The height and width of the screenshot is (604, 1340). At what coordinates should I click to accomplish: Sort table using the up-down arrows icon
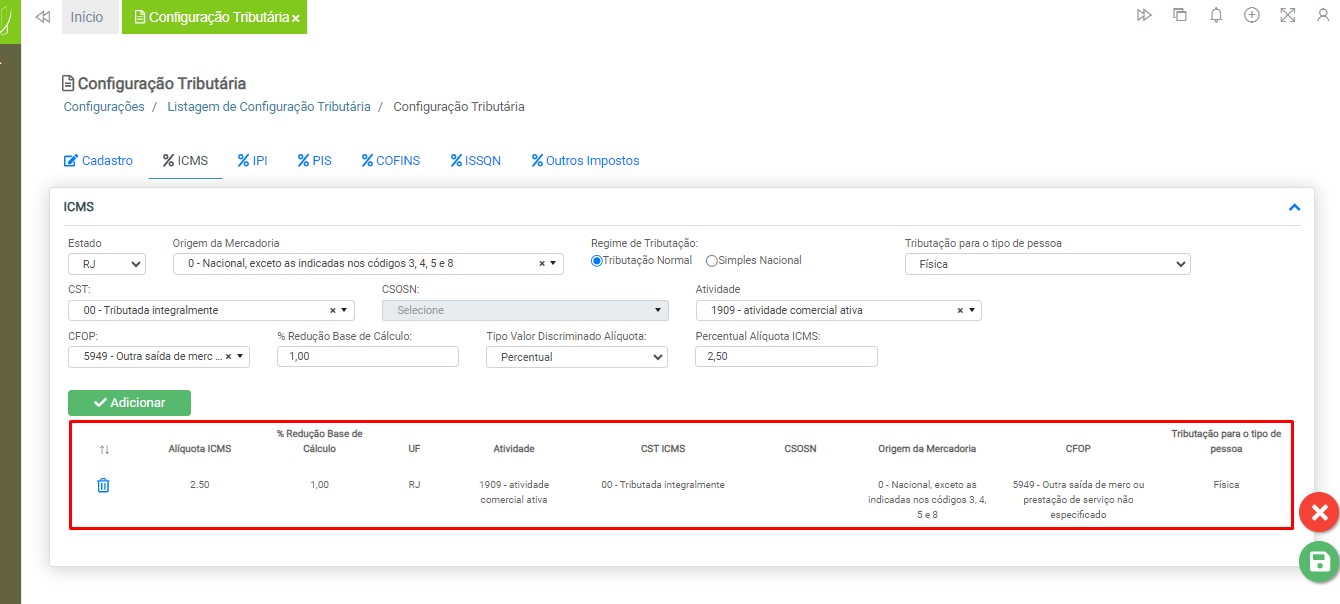click(x=104, y=449)
